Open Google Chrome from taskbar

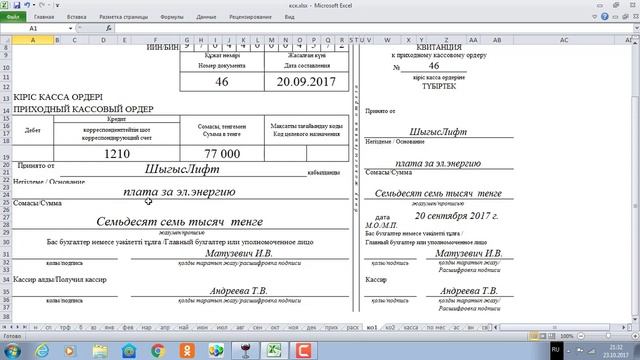158,351
